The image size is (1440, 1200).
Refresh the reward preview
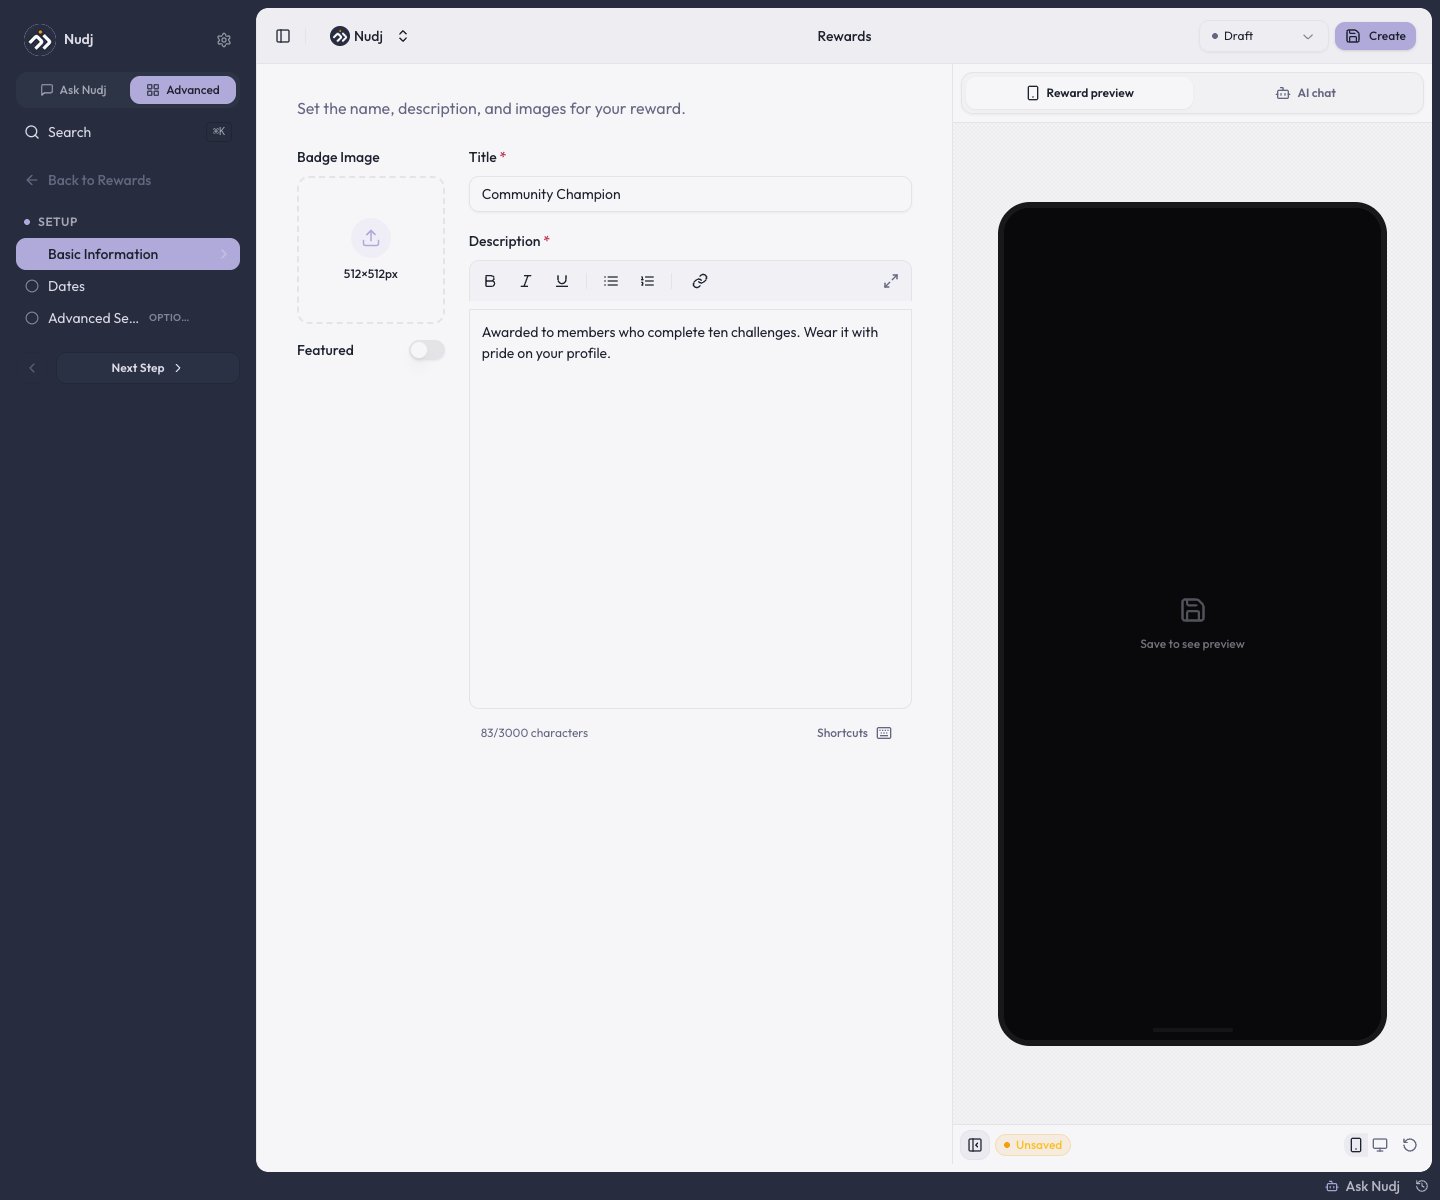pos(1410,1145)
